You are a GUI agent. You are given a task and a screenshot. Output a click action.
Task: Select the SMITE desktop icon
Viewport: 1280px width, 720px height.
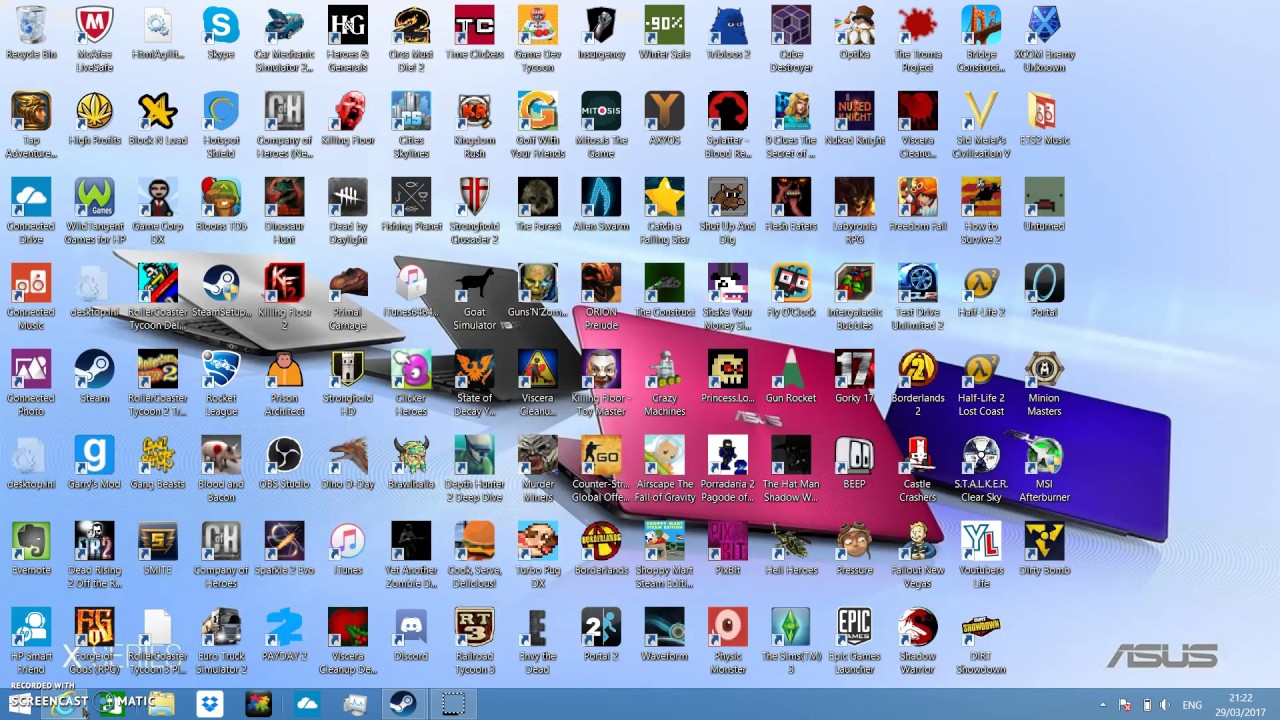click(157, 549)
